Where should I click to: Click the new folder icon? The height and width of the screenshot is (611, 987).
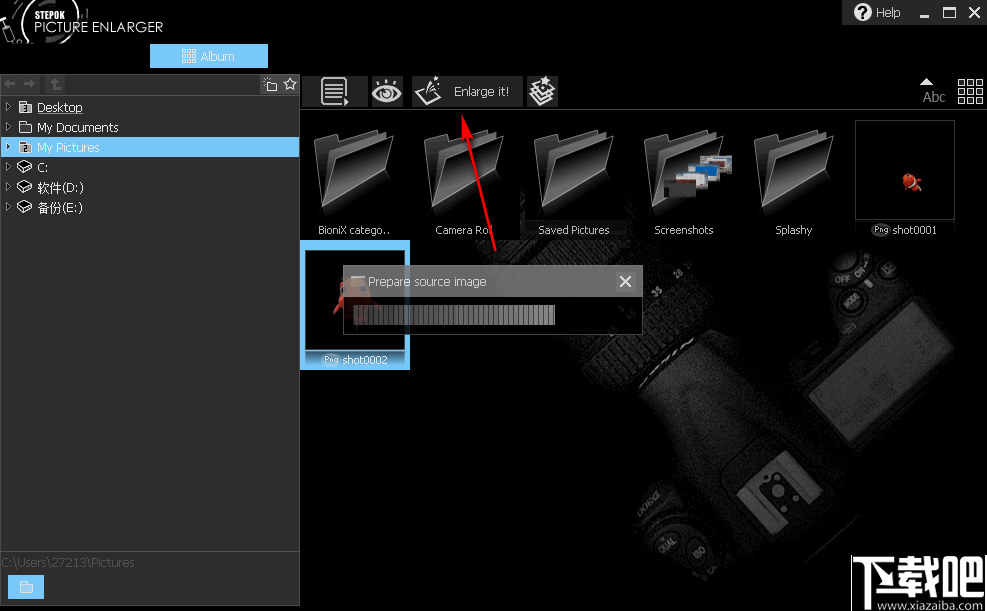coord(270,84)
